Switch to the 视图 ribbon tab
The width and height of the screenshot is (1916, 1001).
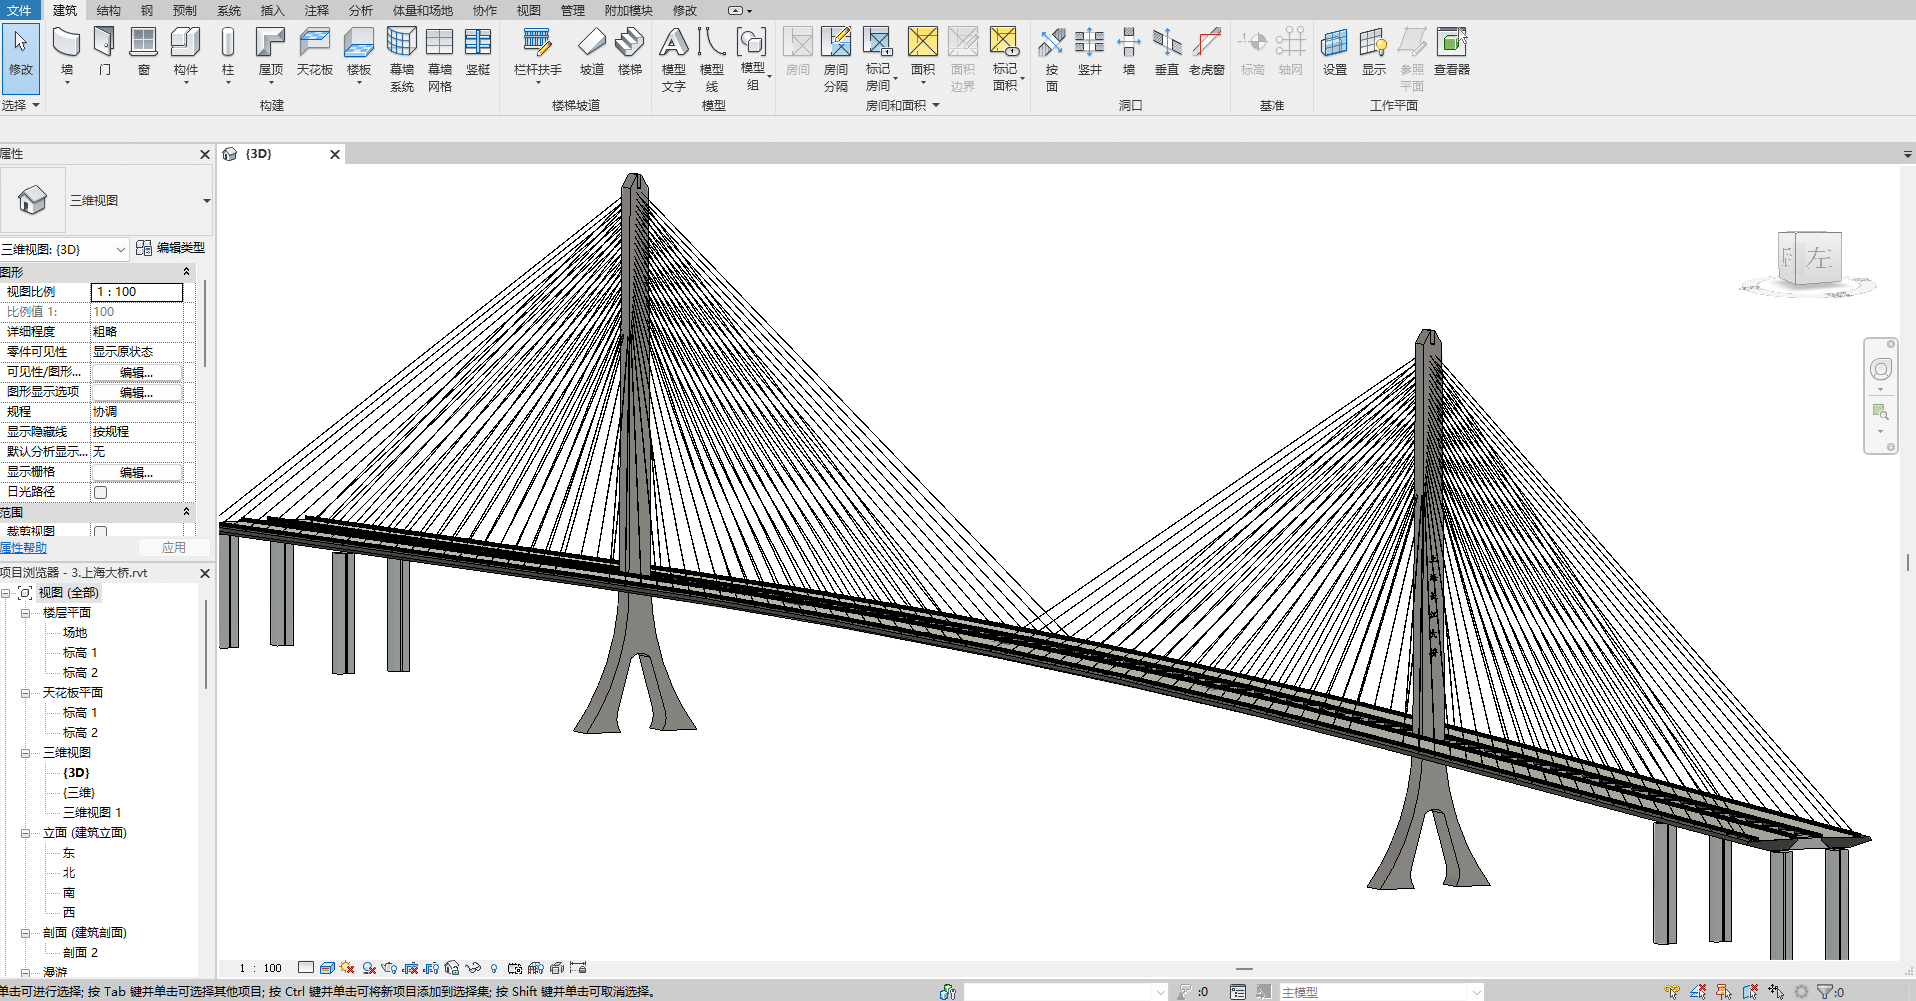[x=528, y=10]
